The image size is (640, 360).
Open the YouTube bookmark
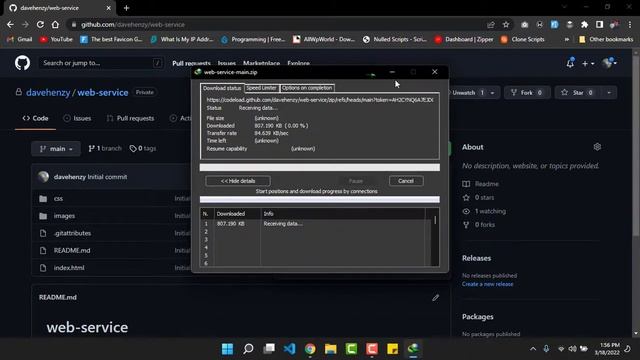56,40
